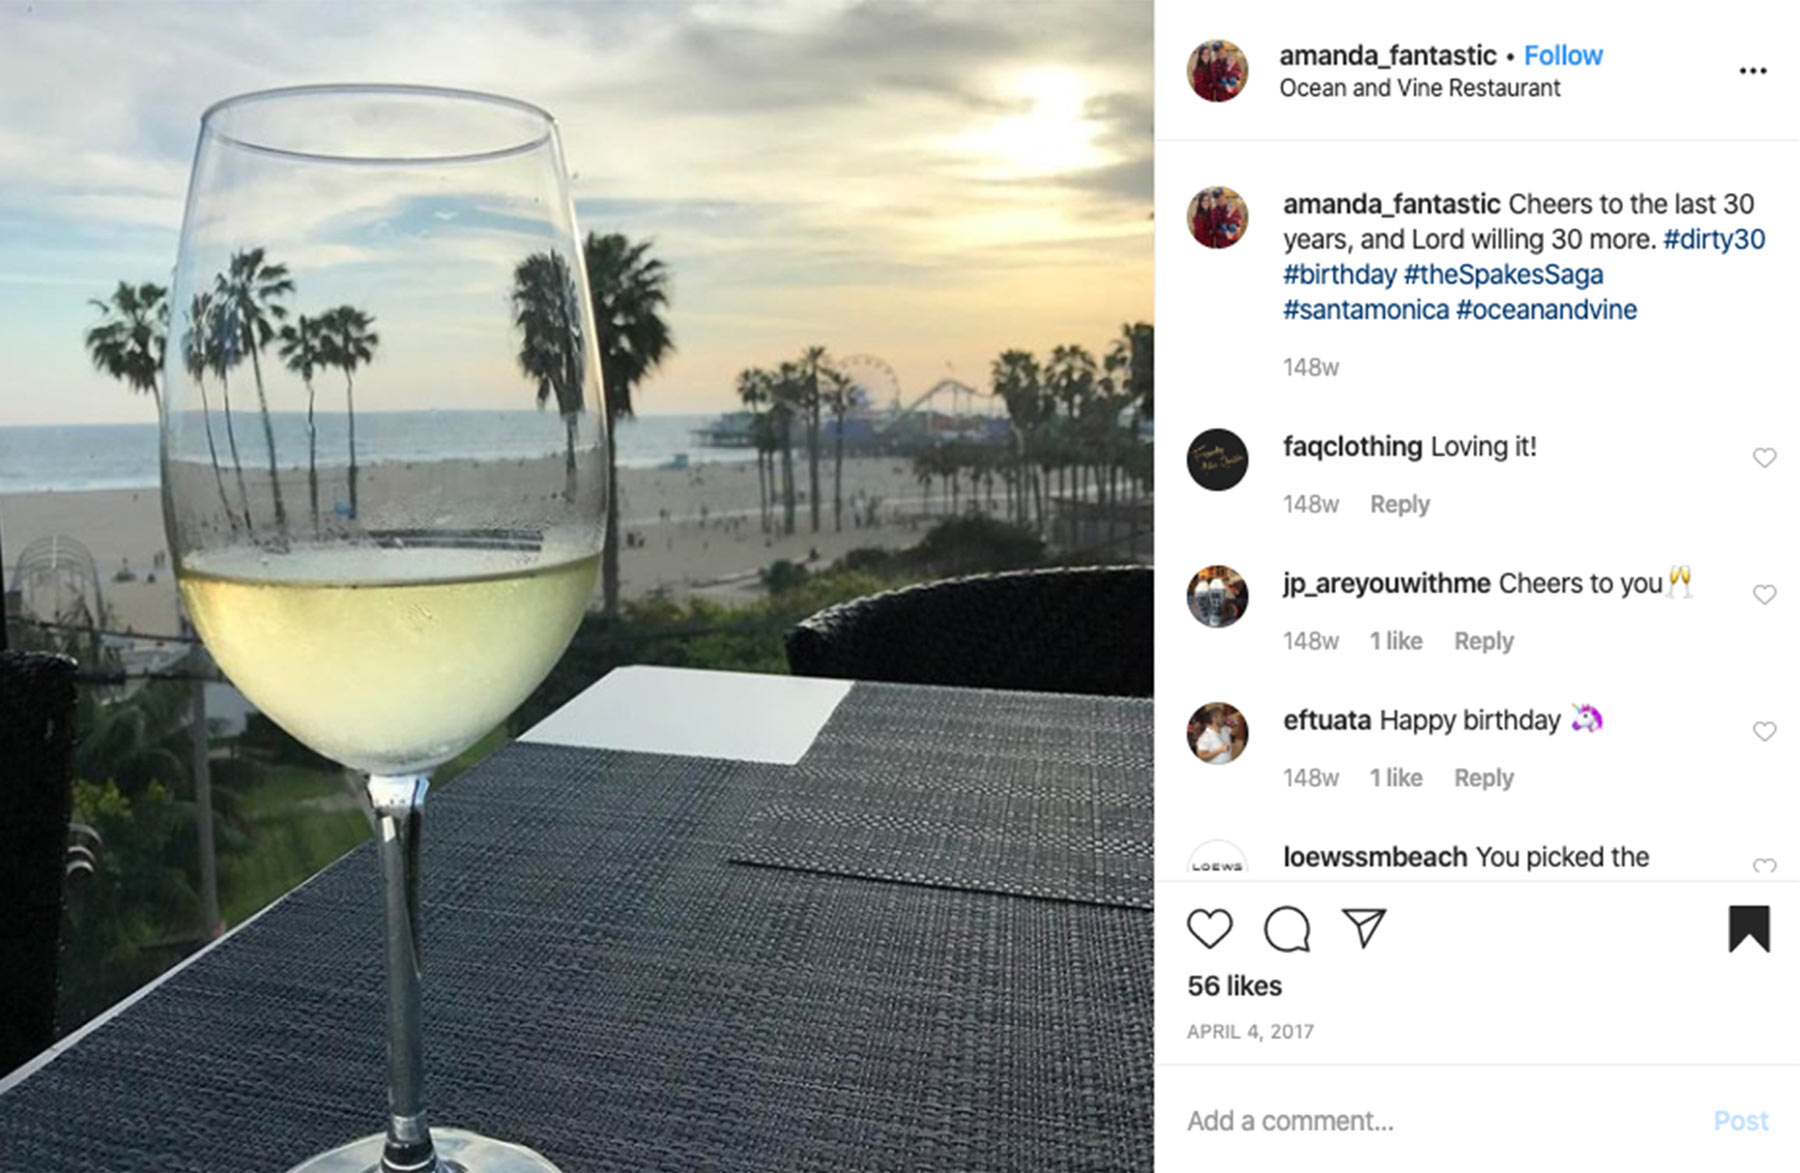Like faqclothing's comment with its heart
The width and height of the screenshot is (1800, 1173).
[1764, 458]
